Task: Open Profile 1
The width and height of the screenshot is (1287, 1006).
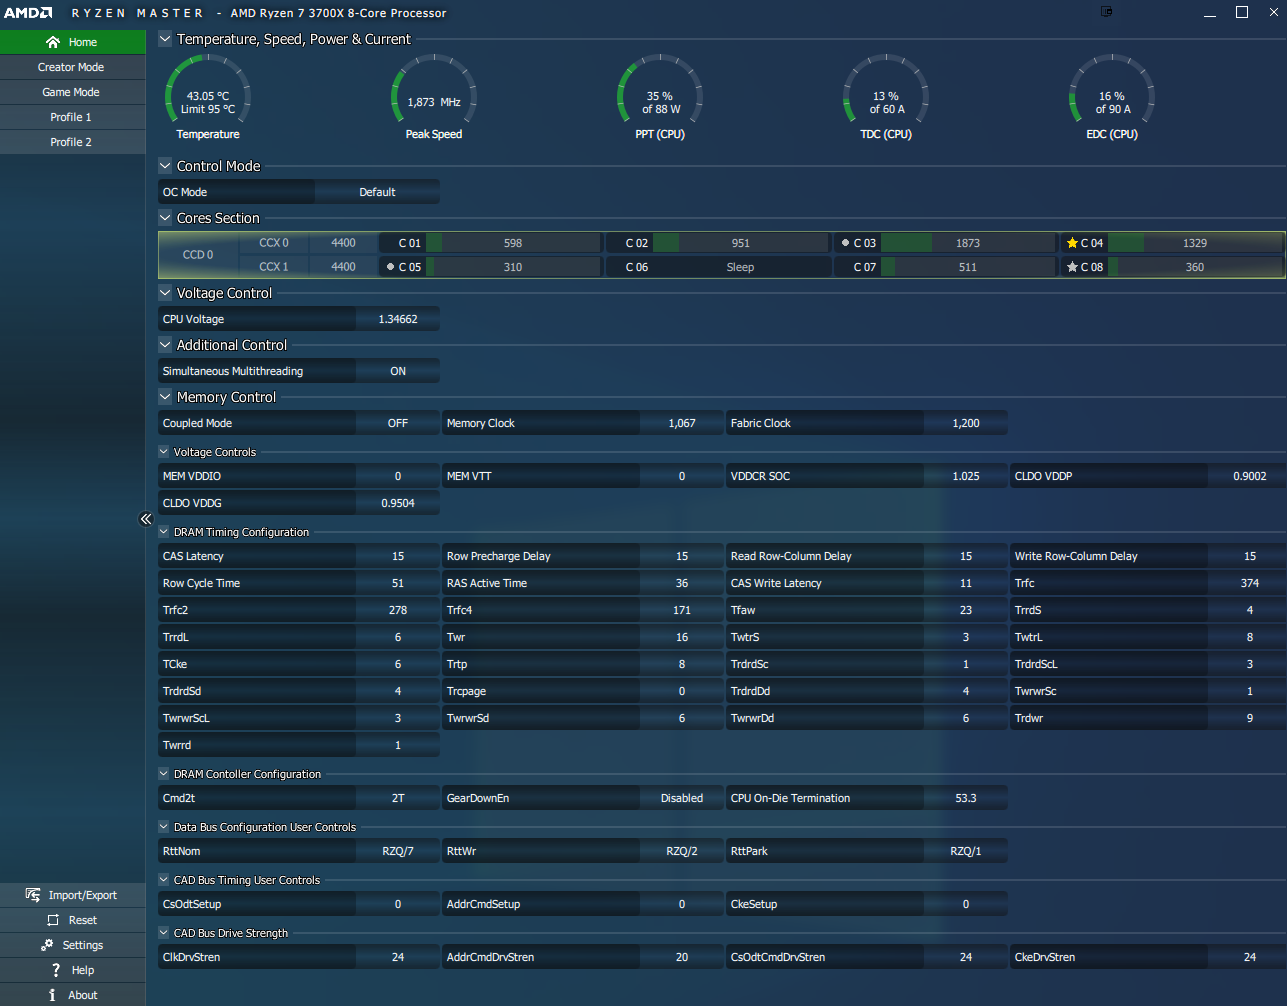Action: click(72, 117)
